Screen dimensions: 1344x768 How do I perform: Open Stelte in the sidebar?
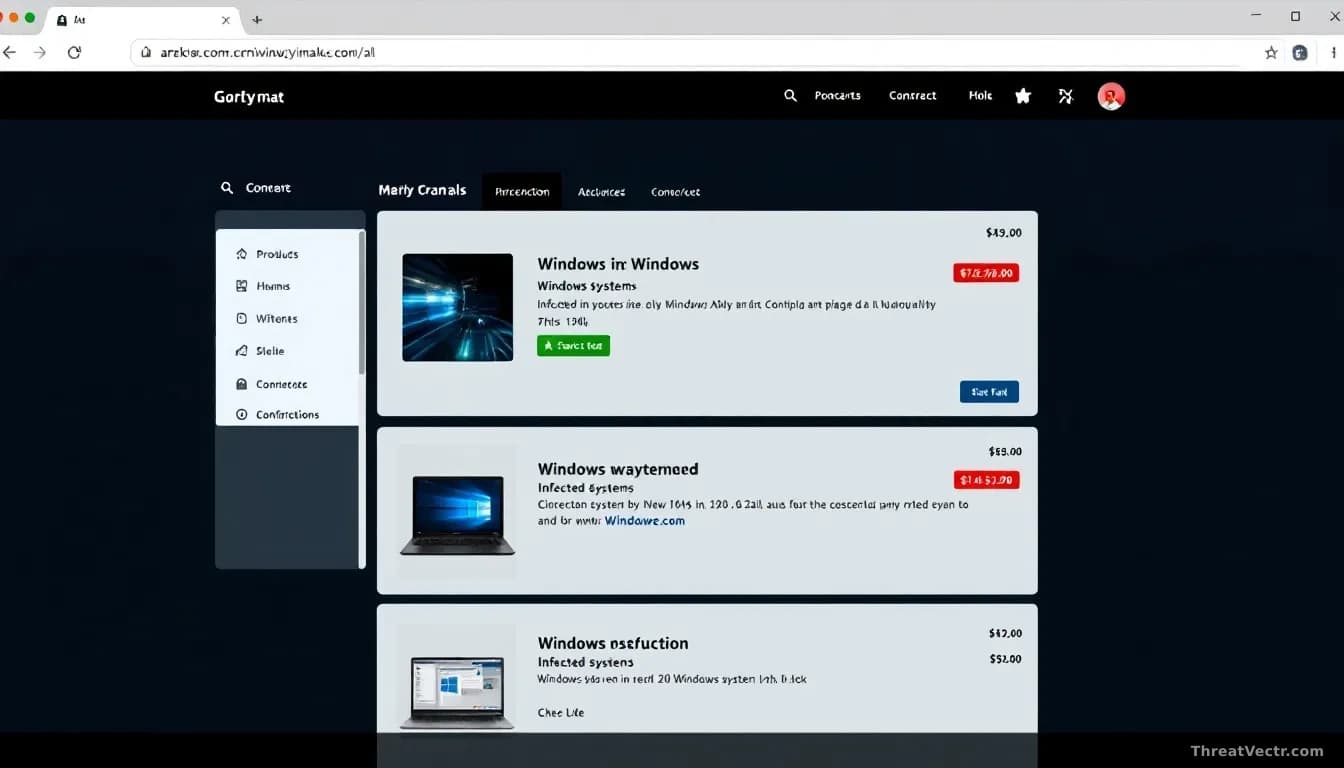[x=270, y=351]
